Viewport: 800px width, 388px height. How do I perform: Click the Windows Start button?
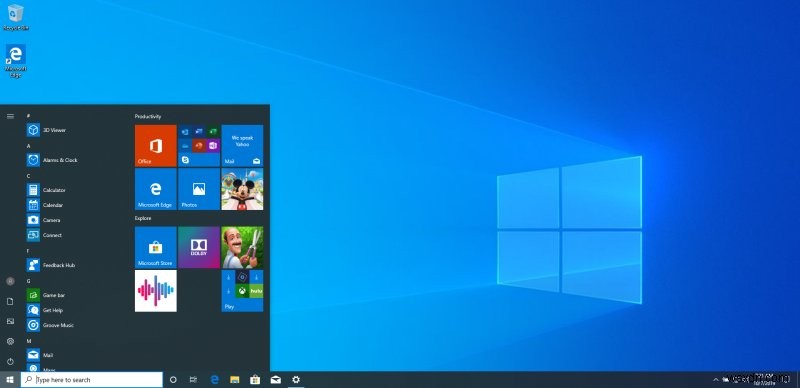[x=10, y=379]
